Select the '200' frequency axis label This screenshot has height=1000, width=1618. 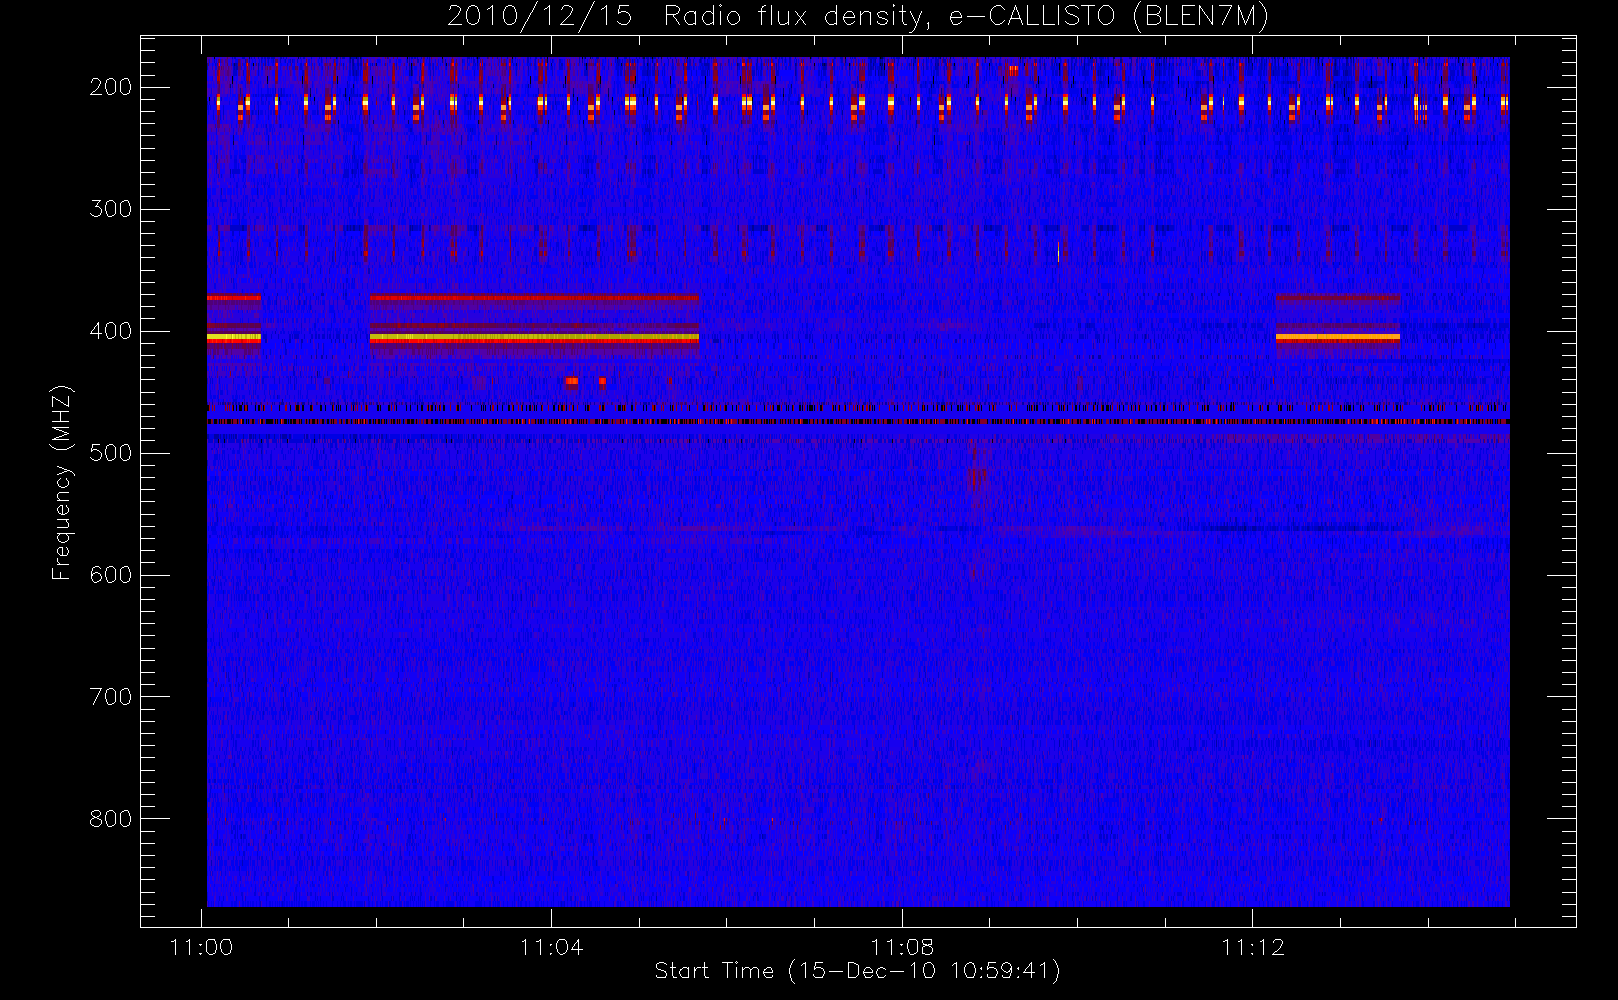pos(110,87)
